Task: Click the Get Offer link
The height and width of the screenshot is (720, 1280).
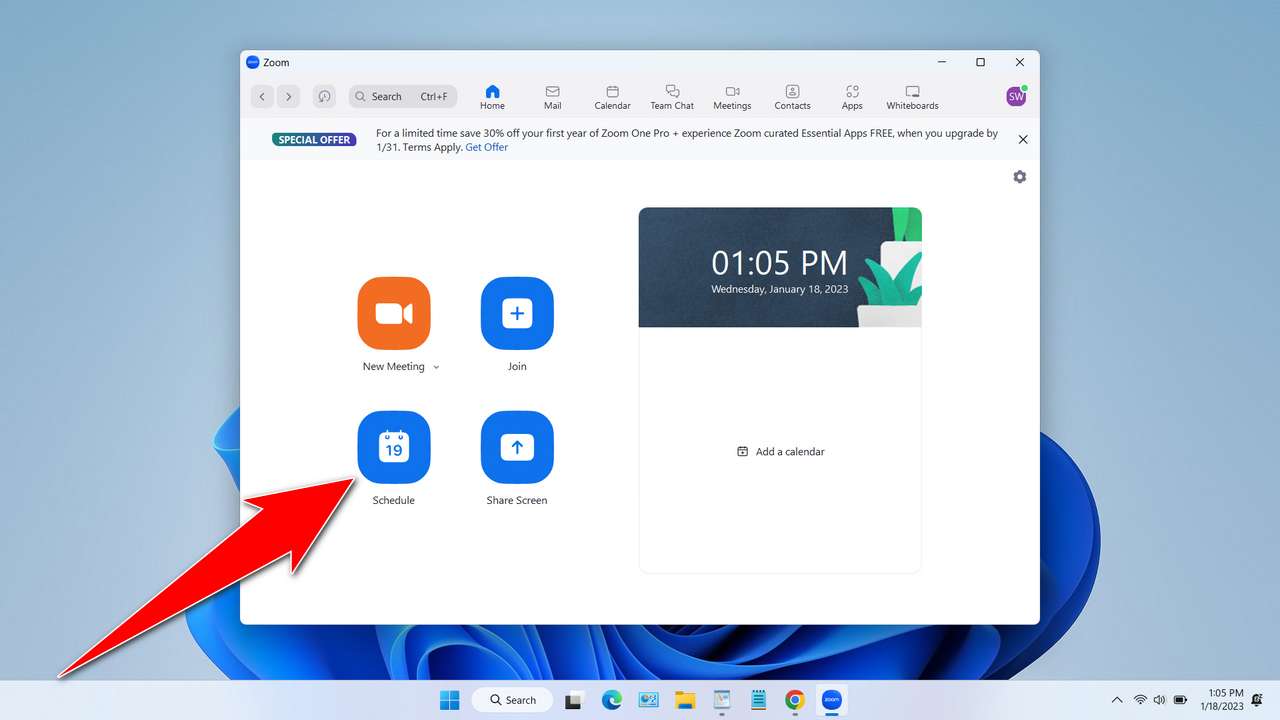Action: pos(486,146)
